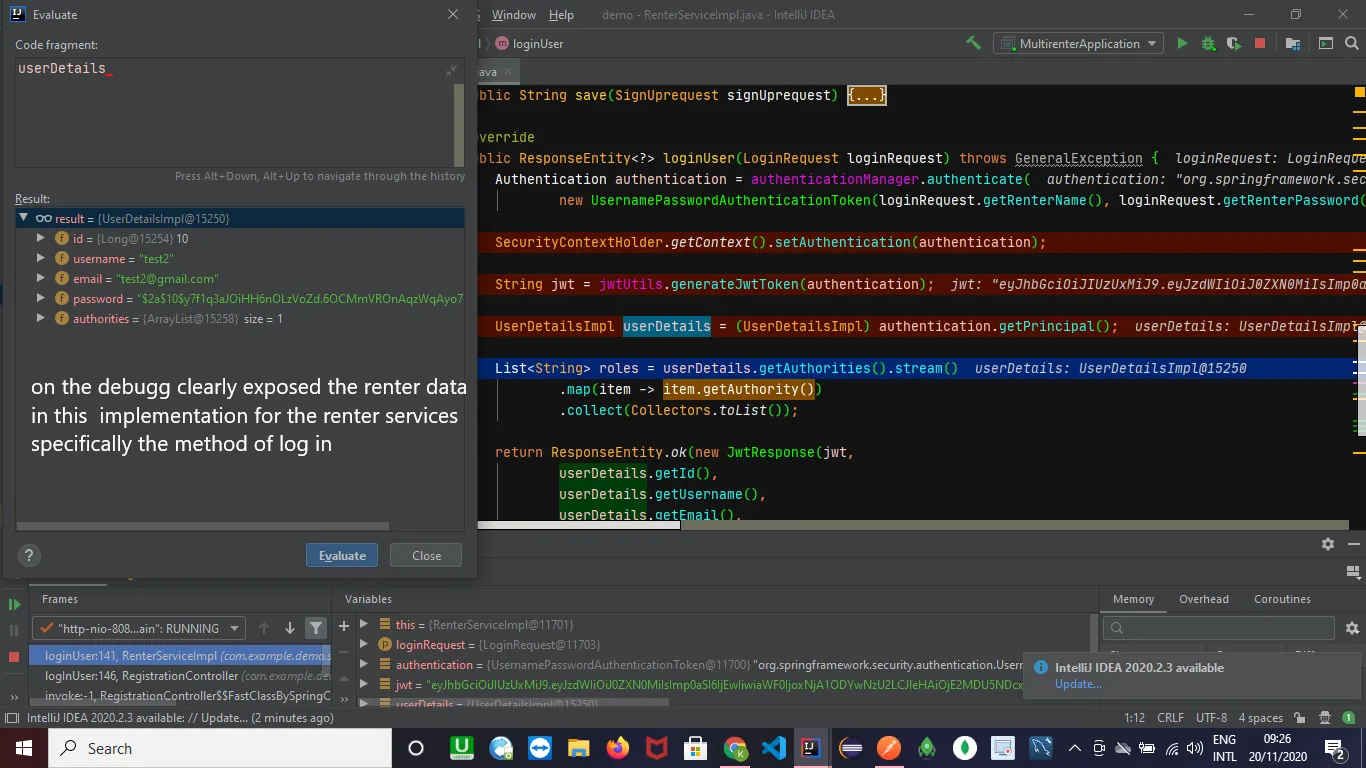Stop debug session red square in debug panel
This screenshot has height=768, width=1366.
(14, 657)
